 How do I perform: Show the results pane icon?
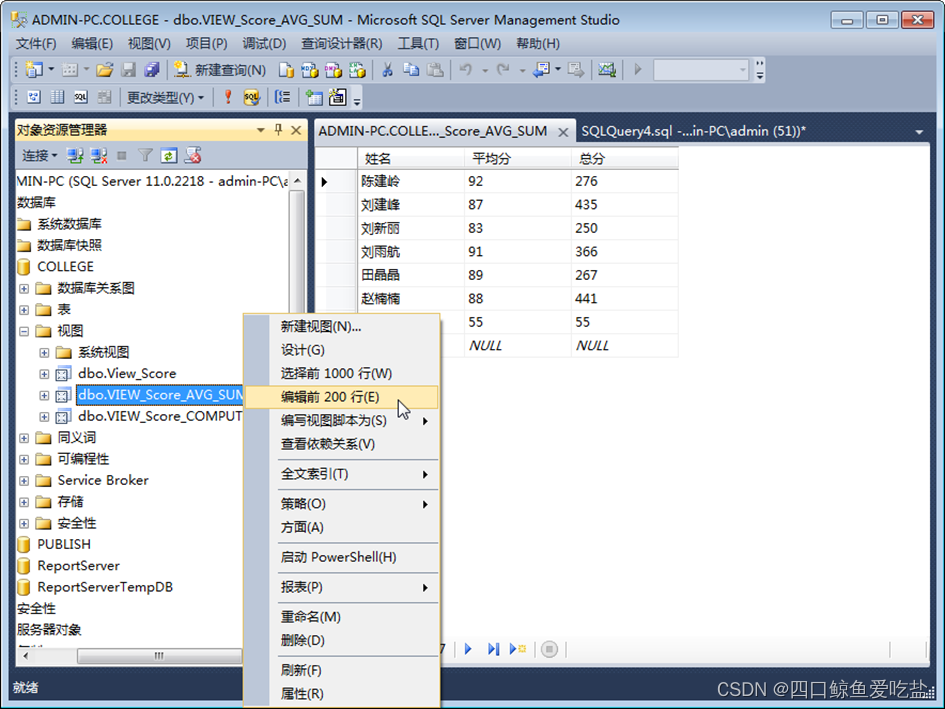coord(104,97)
